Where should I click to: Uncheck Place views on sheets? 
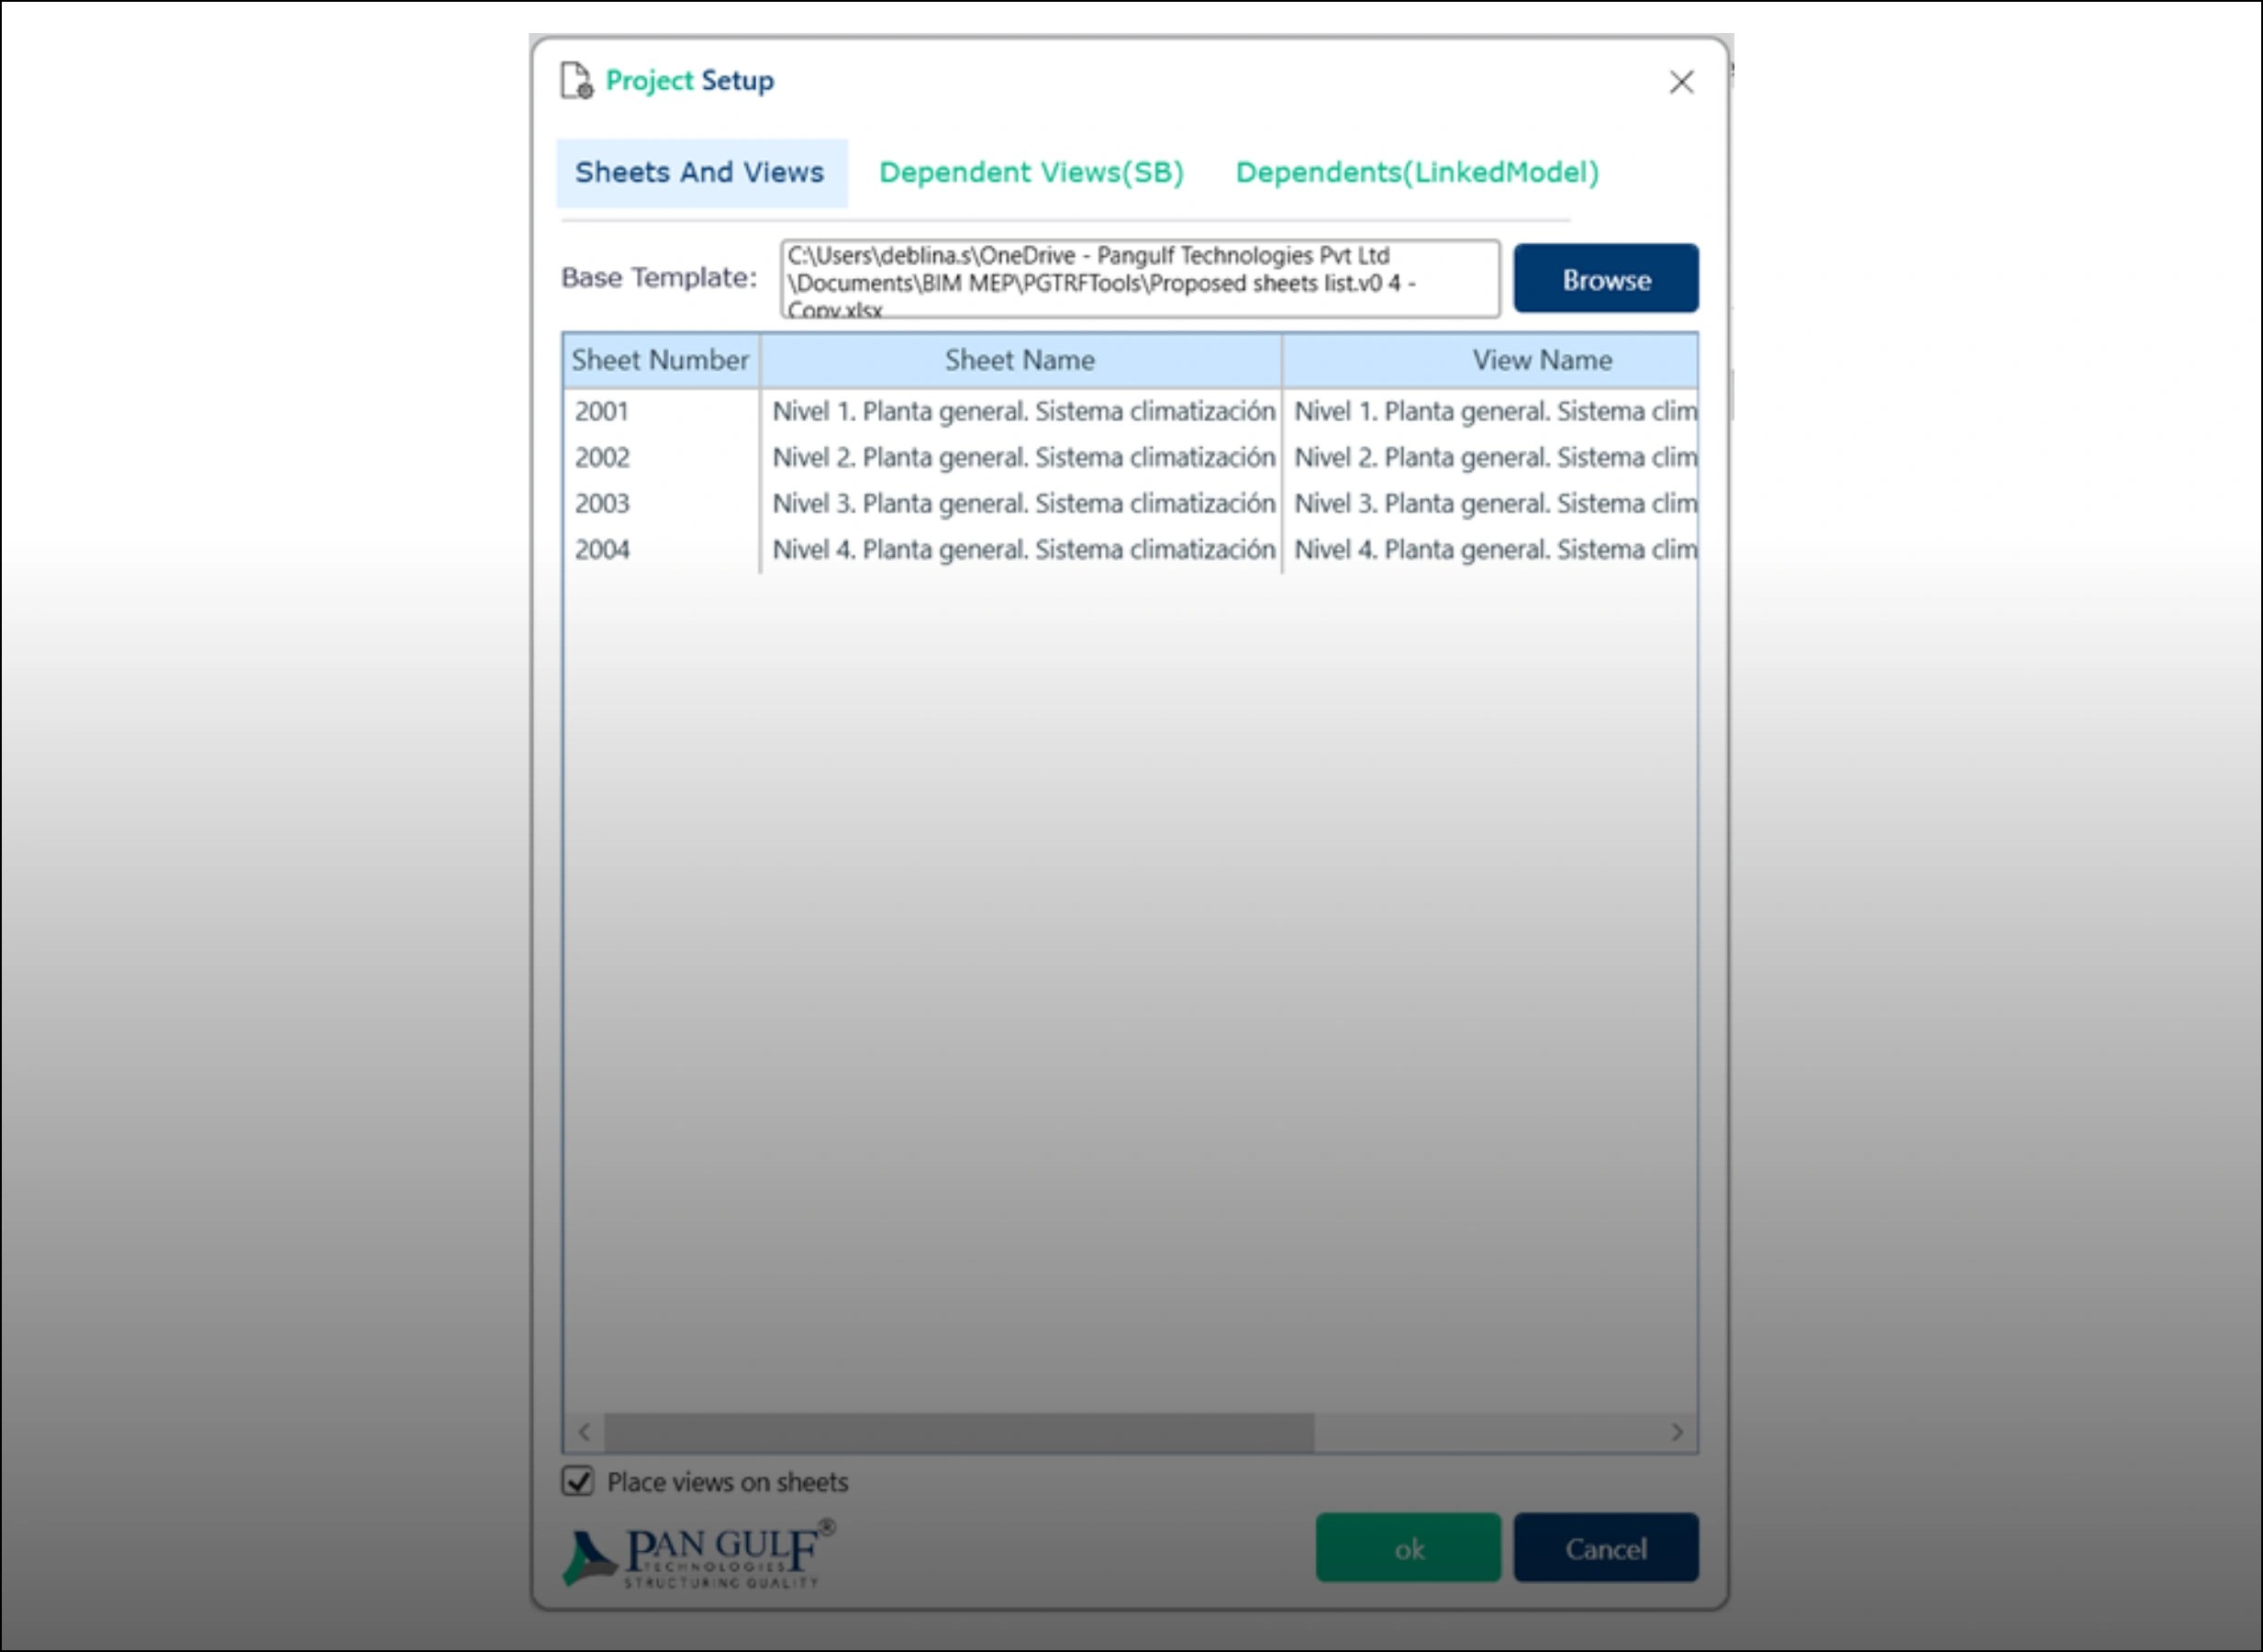click(x=578, y=1481)
